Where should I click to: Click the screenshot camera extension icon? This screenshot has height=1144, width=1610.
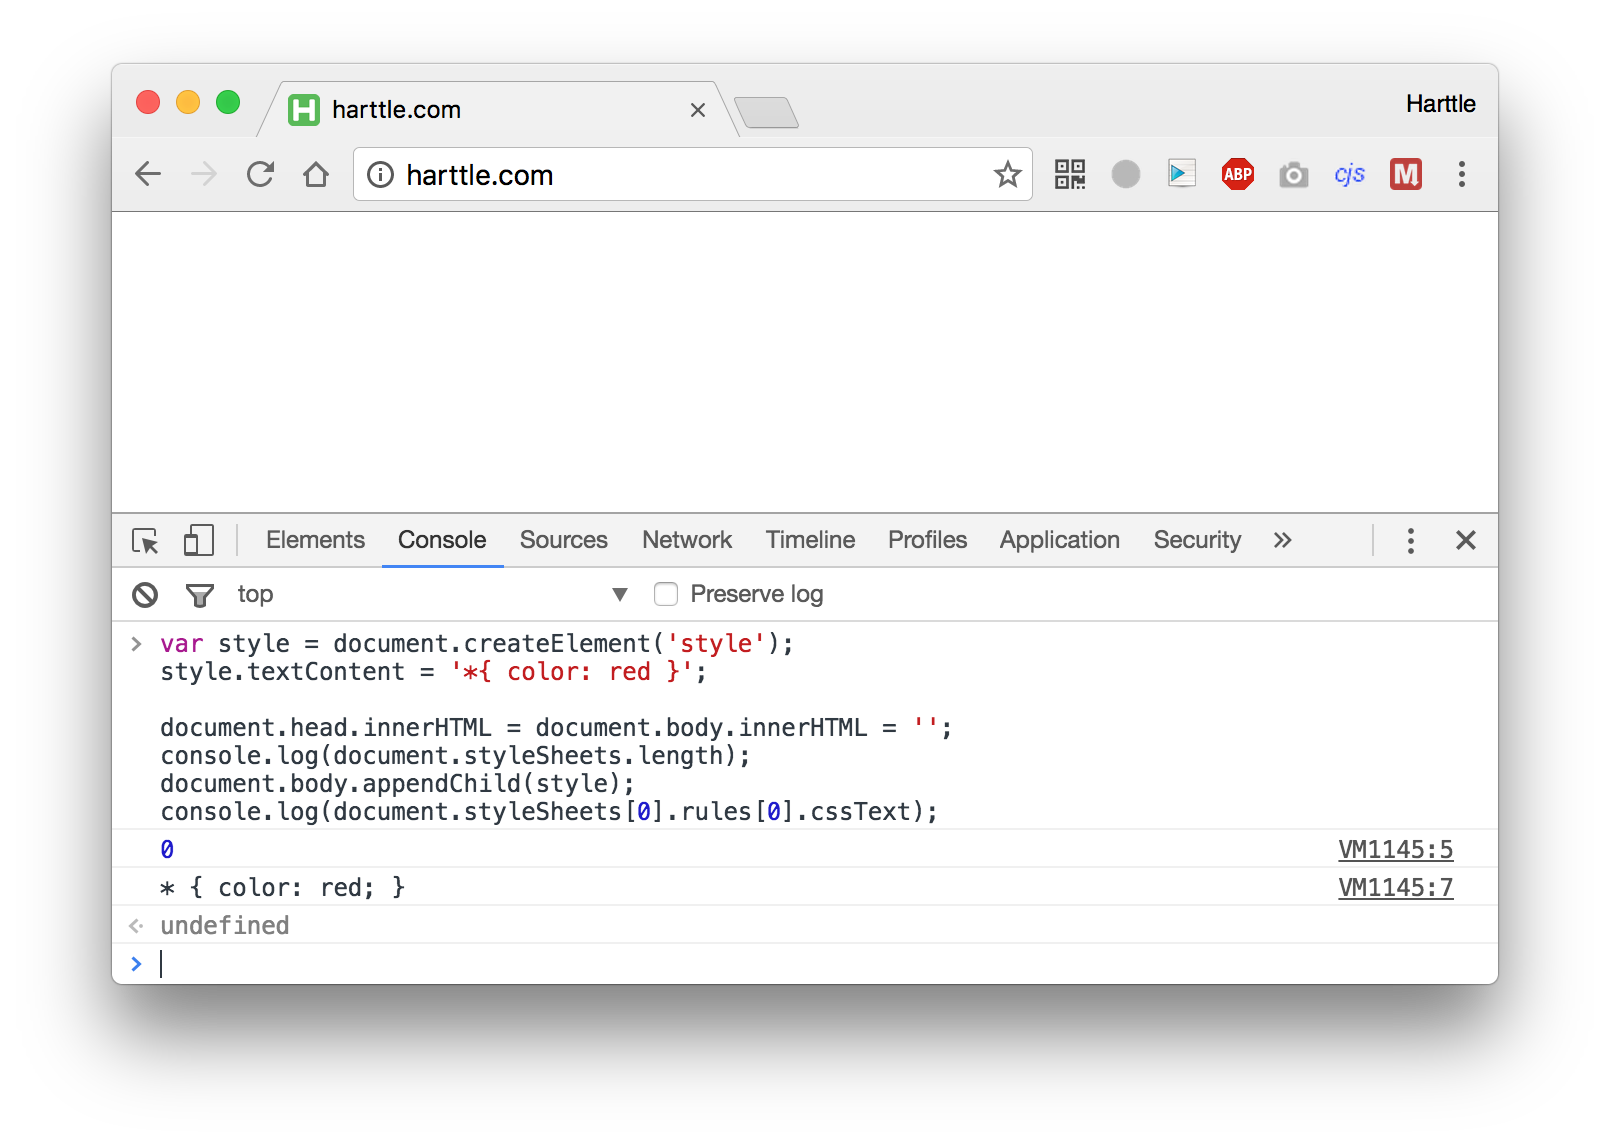coord(1293,174)
